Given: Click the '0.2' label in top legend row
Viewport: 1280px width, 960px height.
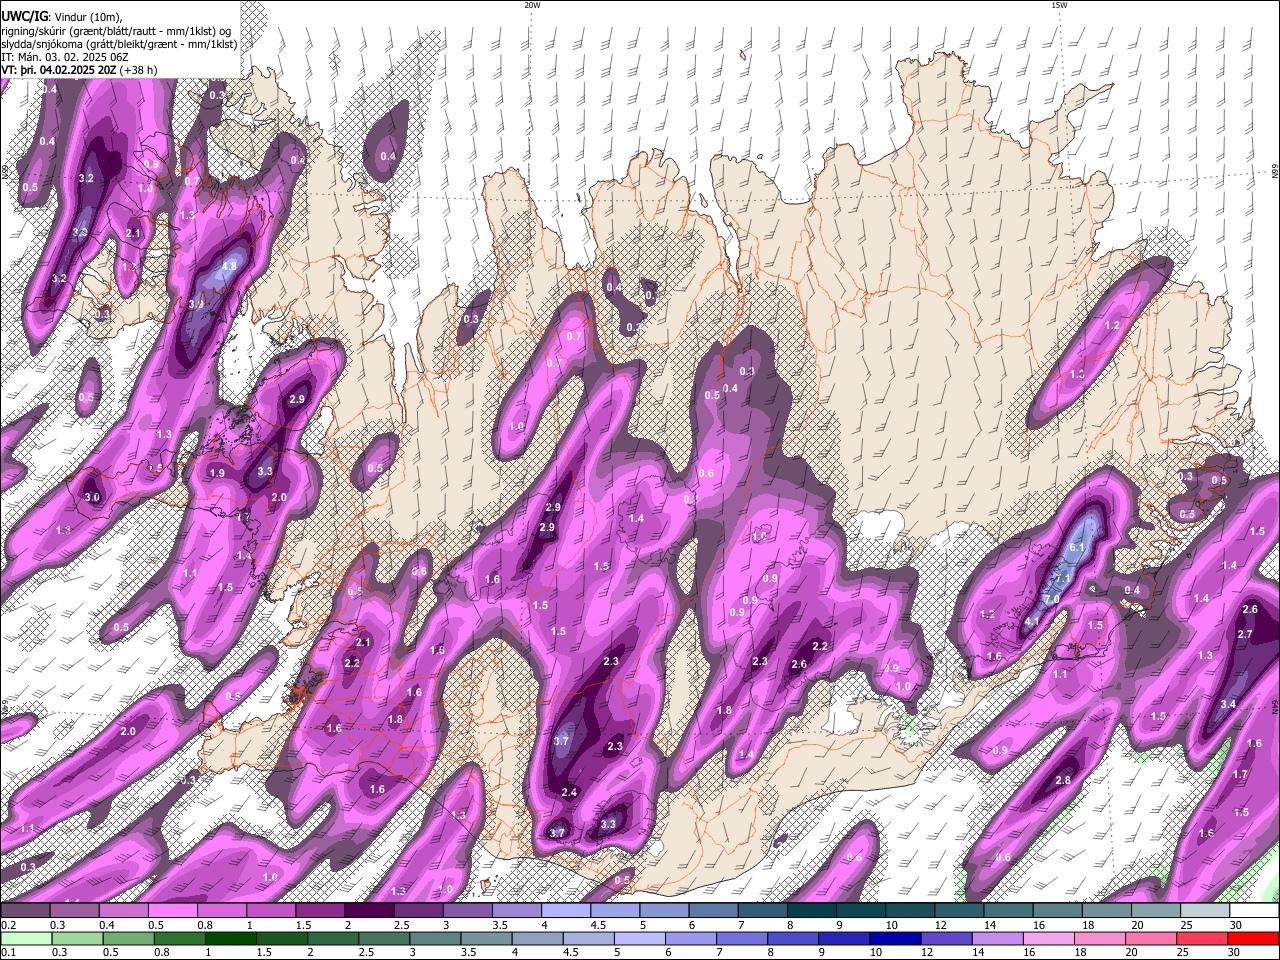Looking at the screenshot, I should click(x=7, y=925).
